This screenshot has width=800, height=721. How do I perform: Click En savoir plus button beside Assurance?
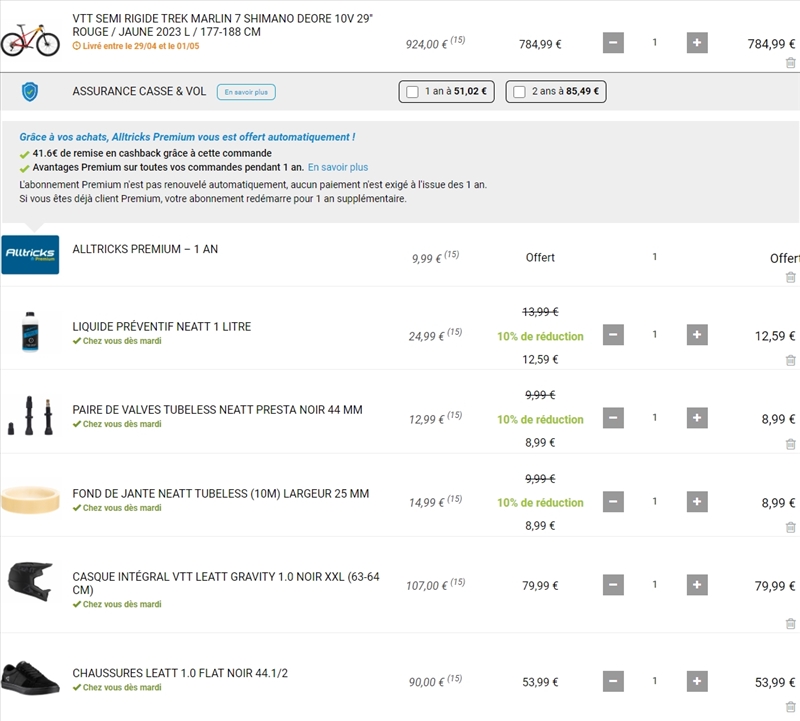click(x=246, y=92)
